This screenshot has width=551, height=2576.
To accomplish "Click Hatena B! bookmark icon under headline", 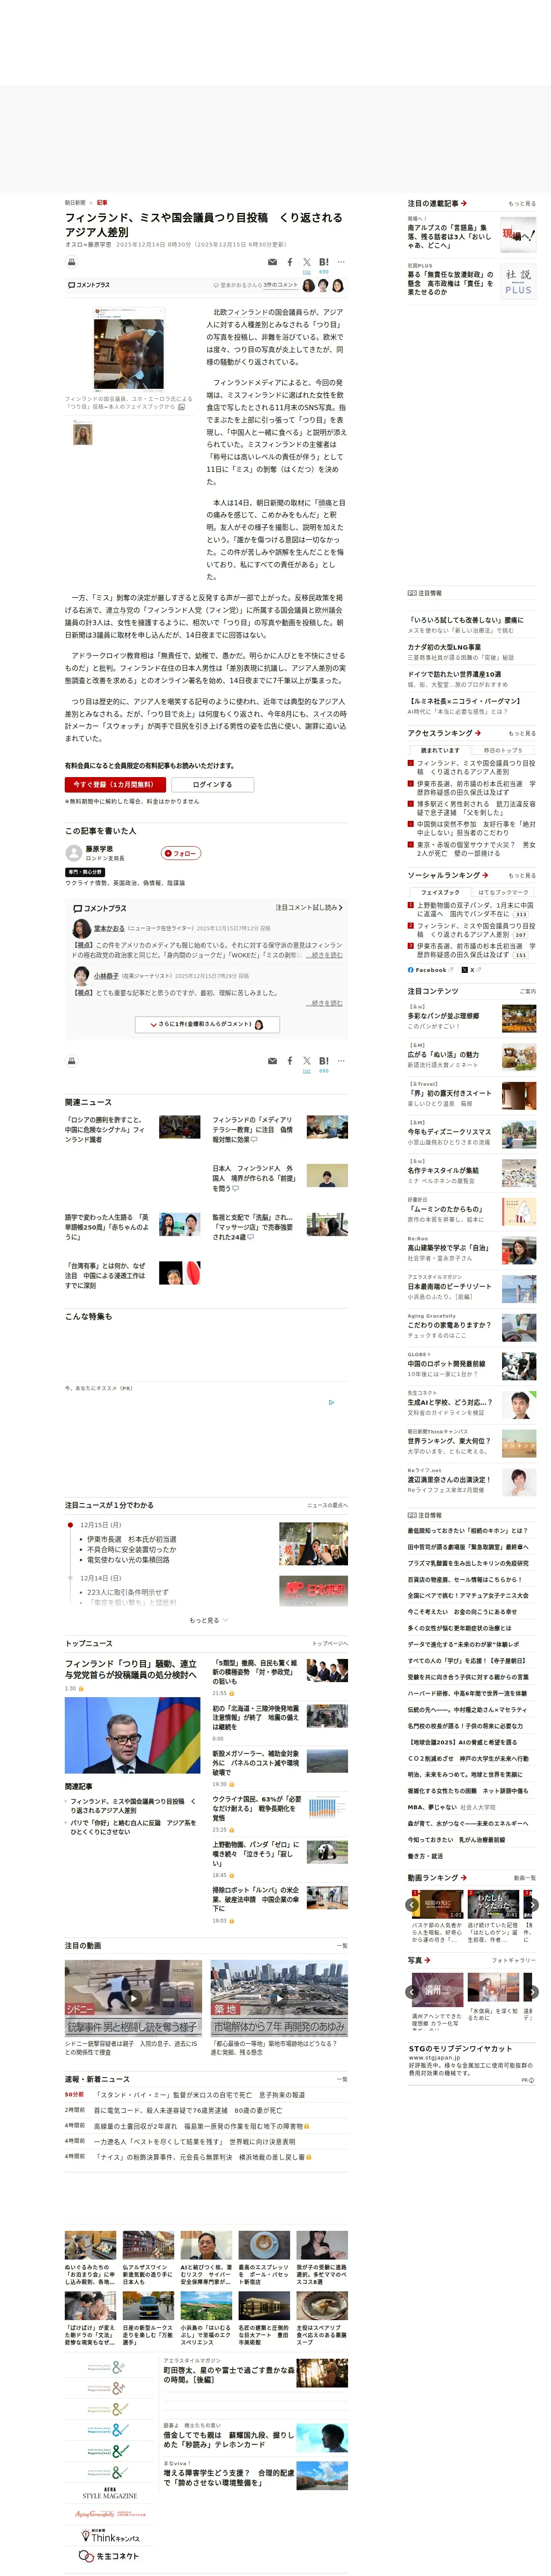I will pyautogui.click(x=324, y=262).
